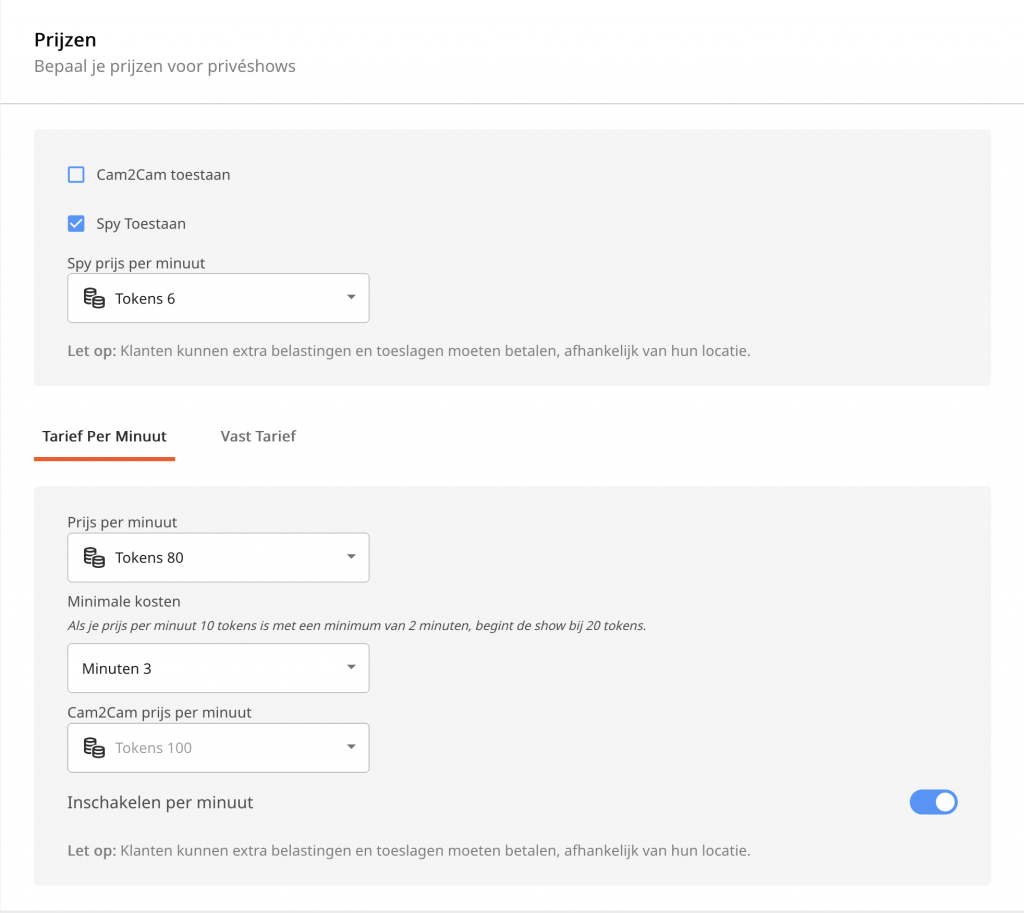
Task: Expand the Spy prijs per minuut dropdown arrow
Action: click(350, 298)
